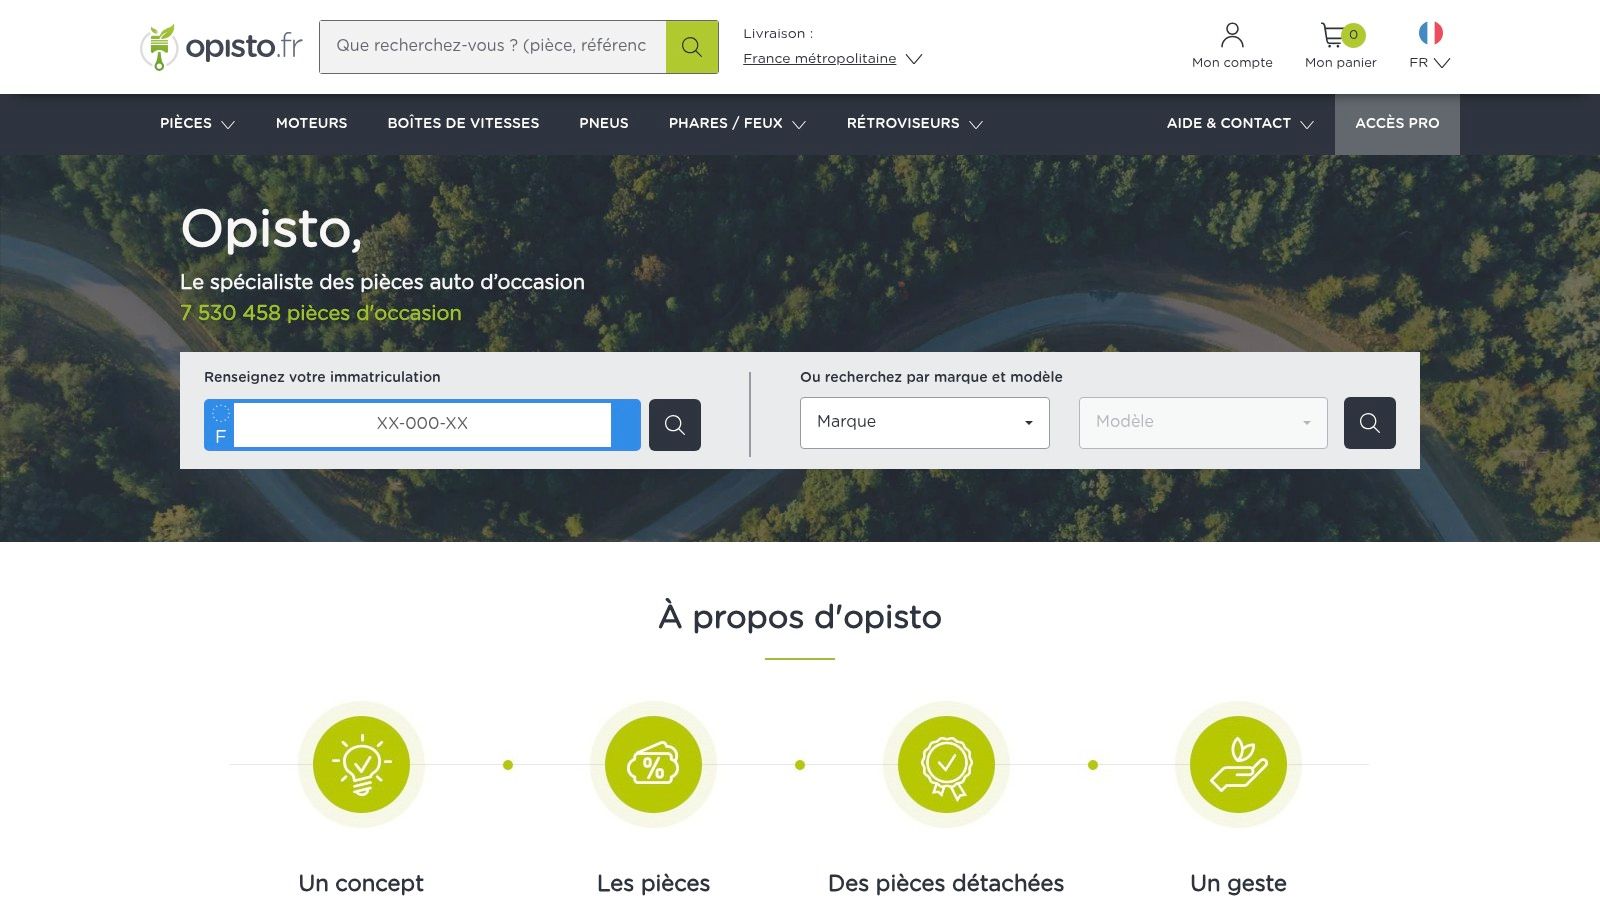Click the dark search icon next to Modèle

pyautogui.click(x=1369, y=422)
